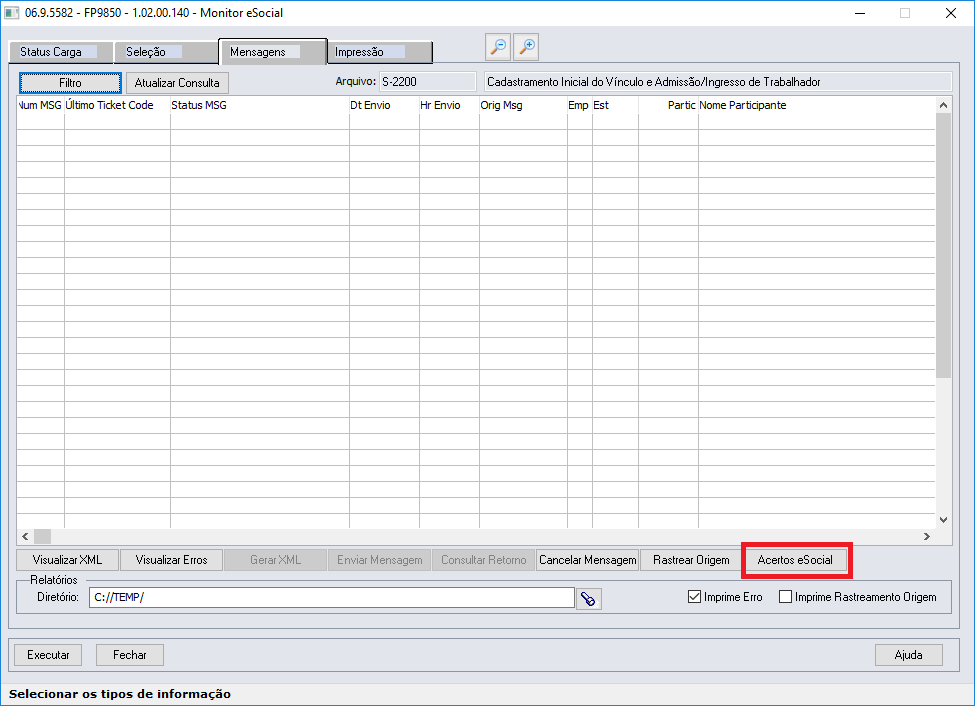
Task: Click the Gerar XML button
Action: [x=275, y=560]
